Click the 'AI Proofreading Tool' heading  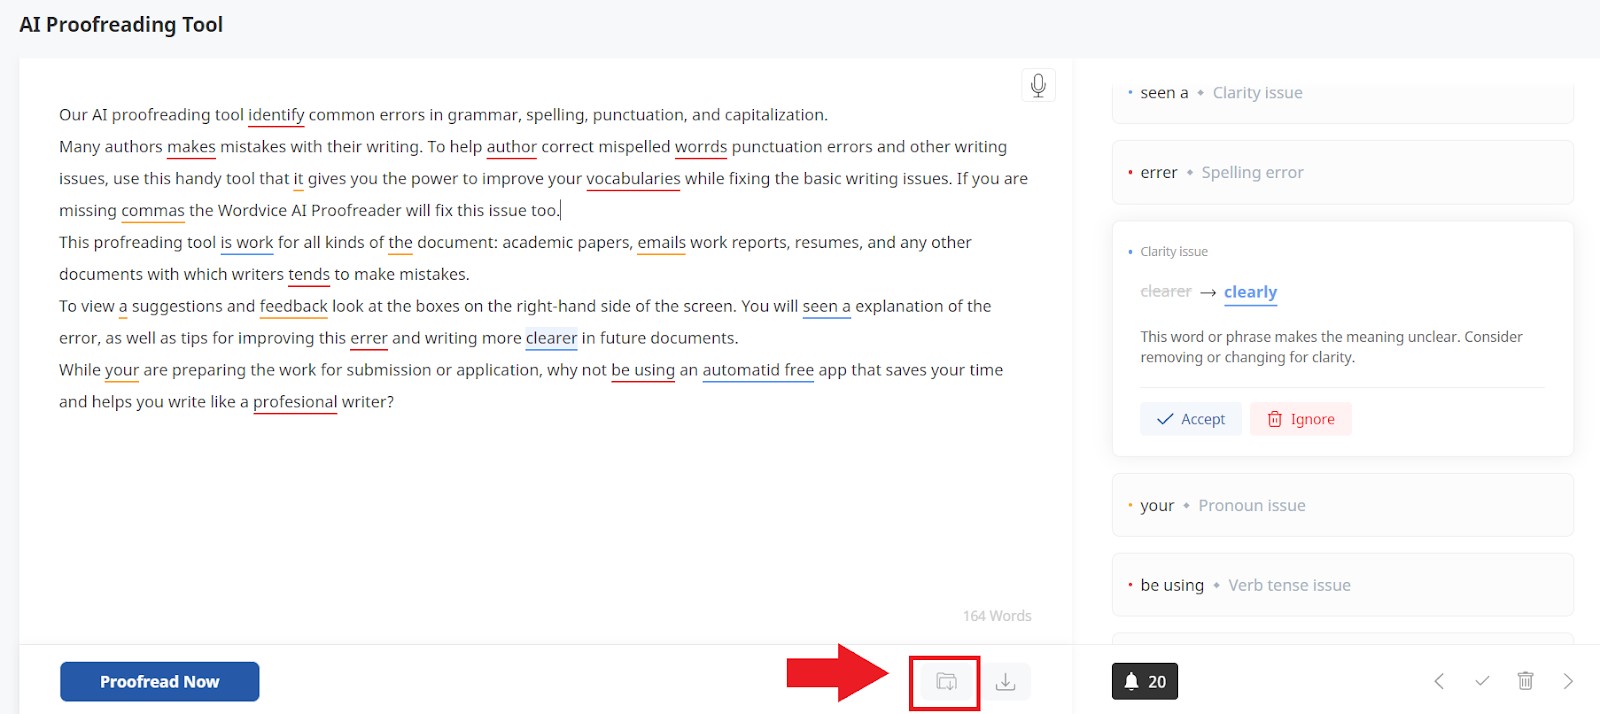click(121, 25)
